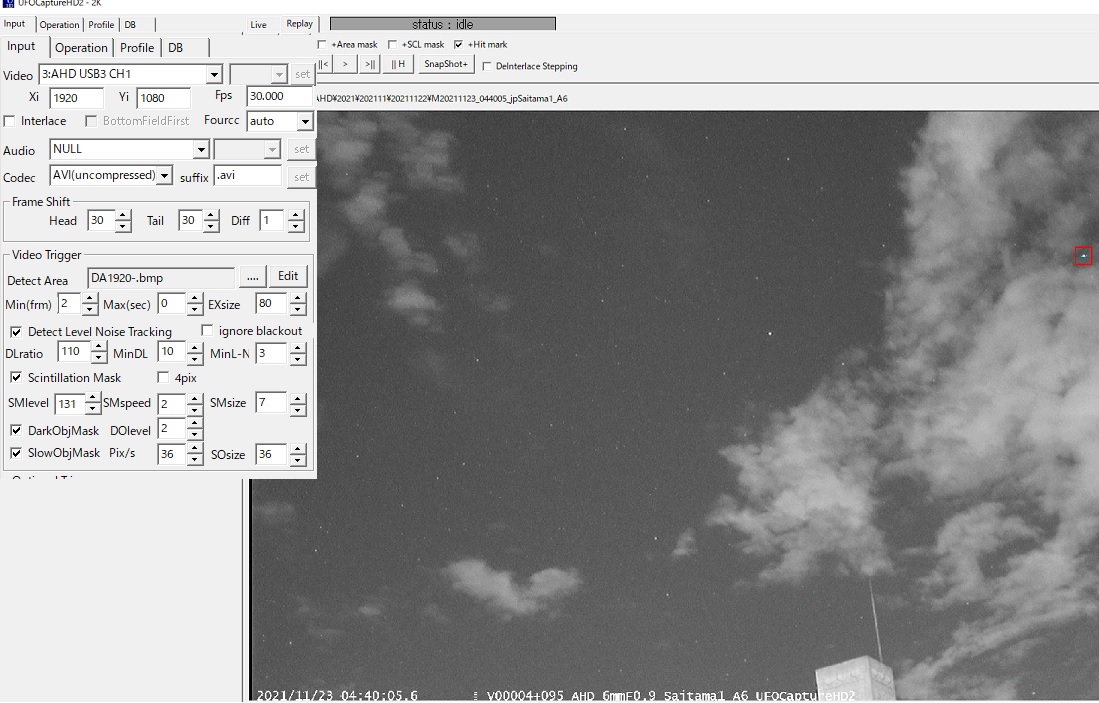Click the SnapShot+ button
Screen dimensions: 1099x703
point(445,64)
